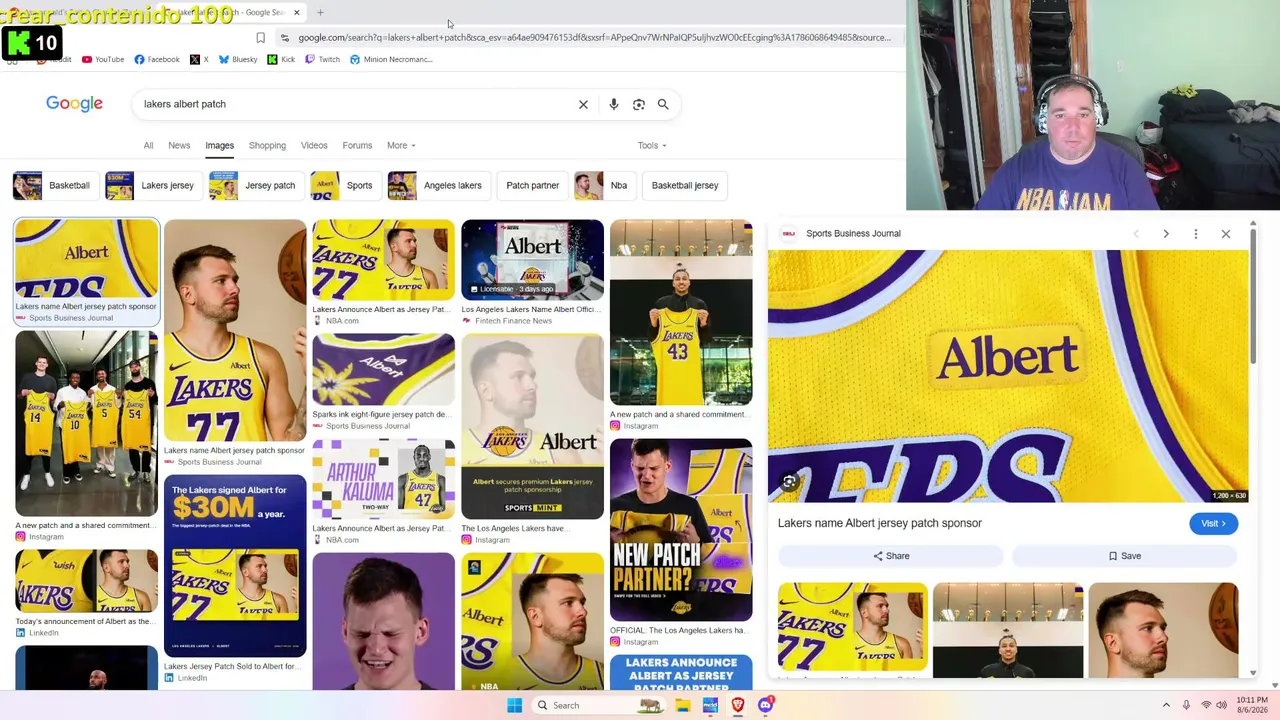This screenshot has width=1280, height=720.
Task: Switch to the Shopping results tab
Action: pos(267,146)
